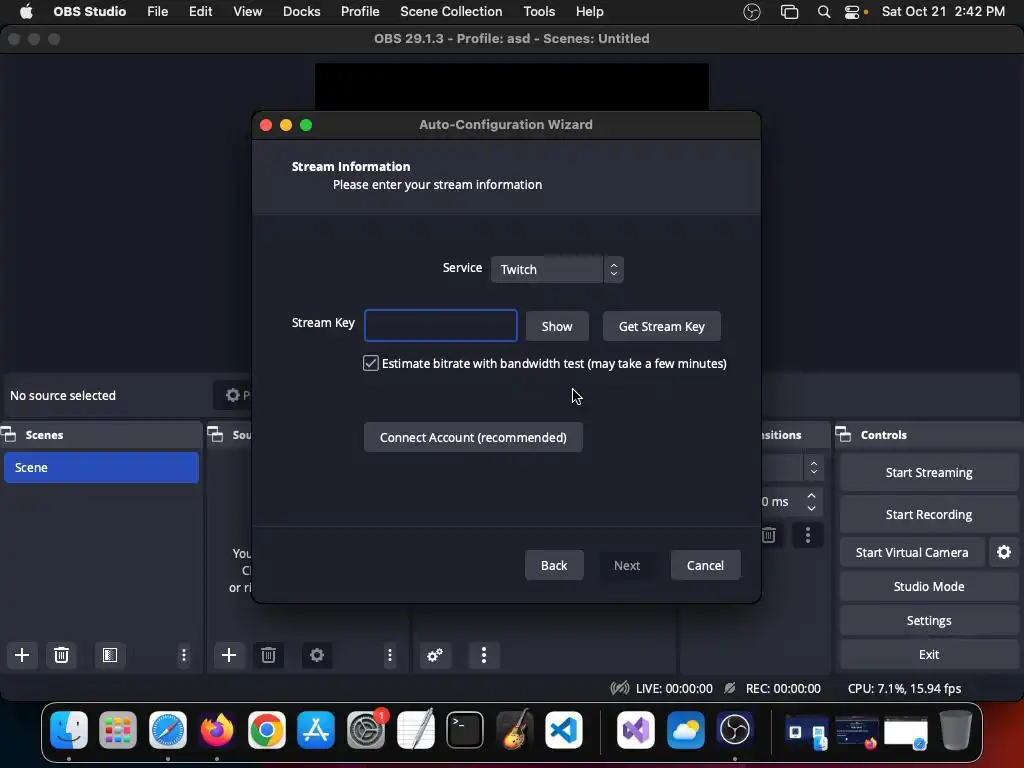1024x768 pixels.
Task: Click Sources dock float icon
Action: click(215, 434)
